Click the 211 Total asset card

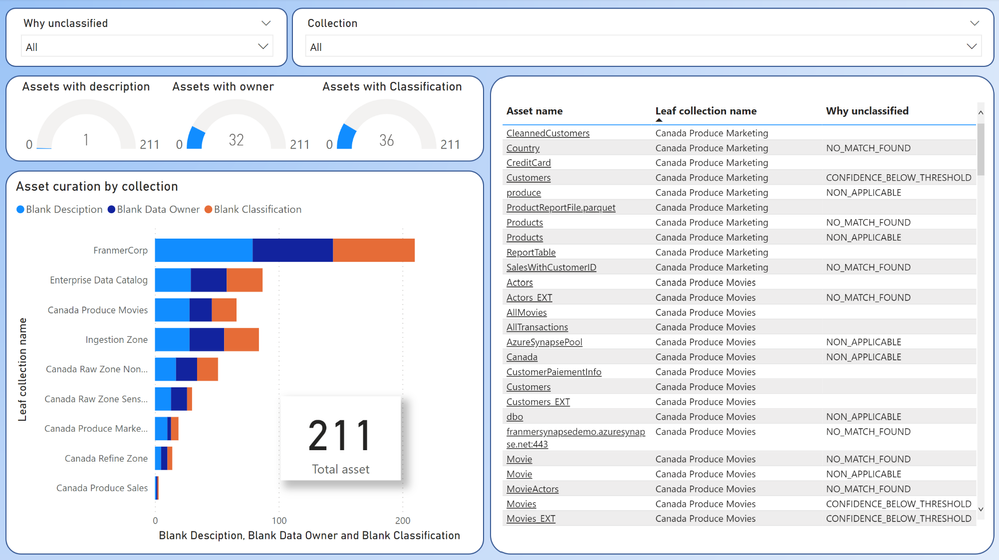[341, 440]
